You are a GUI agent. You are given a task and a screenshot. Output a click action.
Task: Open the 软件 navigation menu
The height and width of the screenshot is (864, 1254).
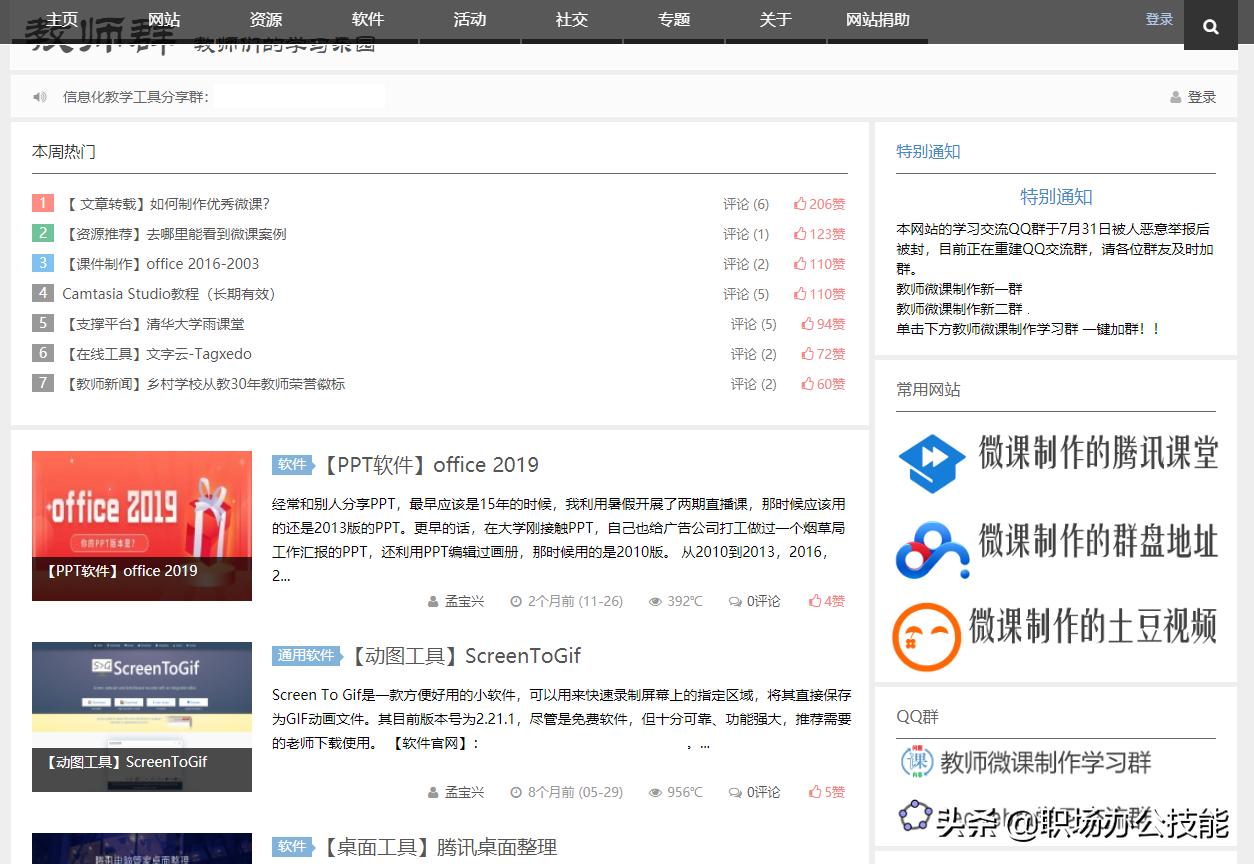coord(367,18)
